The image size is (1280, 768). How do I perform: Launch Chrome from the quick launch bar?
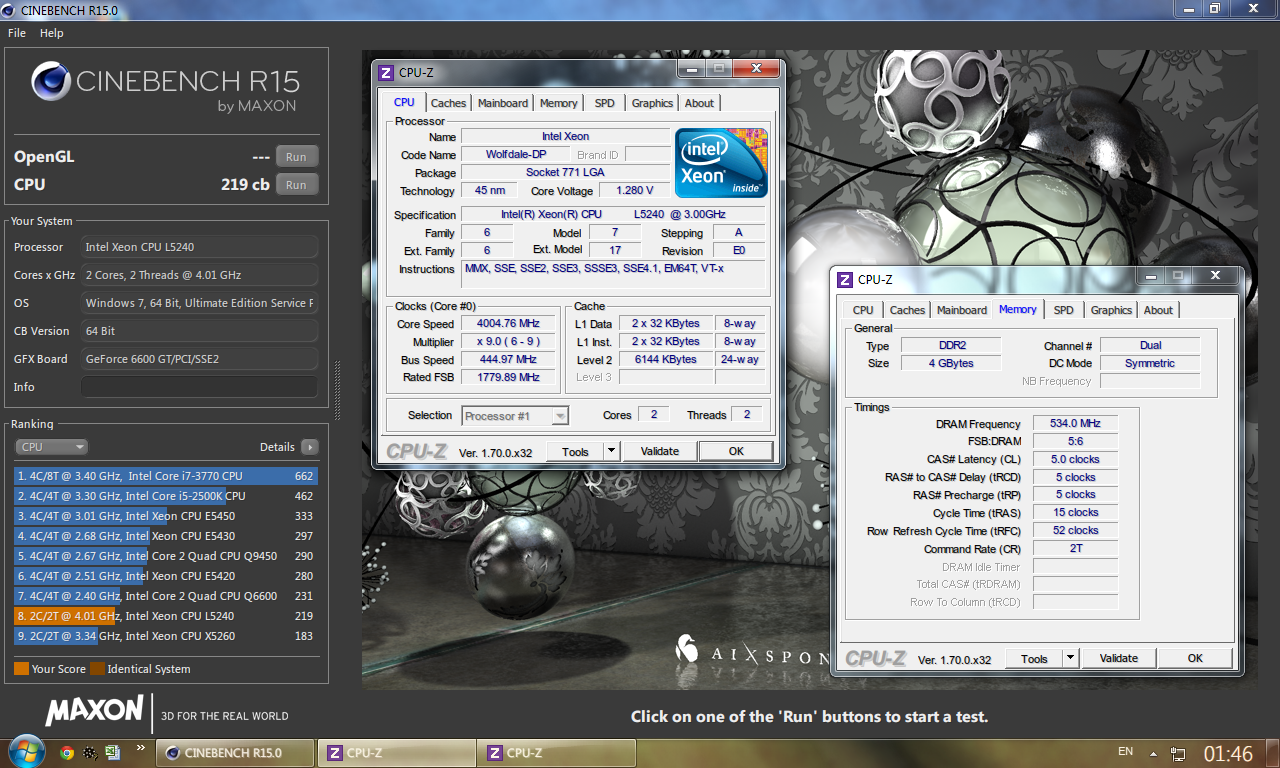click(x=67, y=752)
